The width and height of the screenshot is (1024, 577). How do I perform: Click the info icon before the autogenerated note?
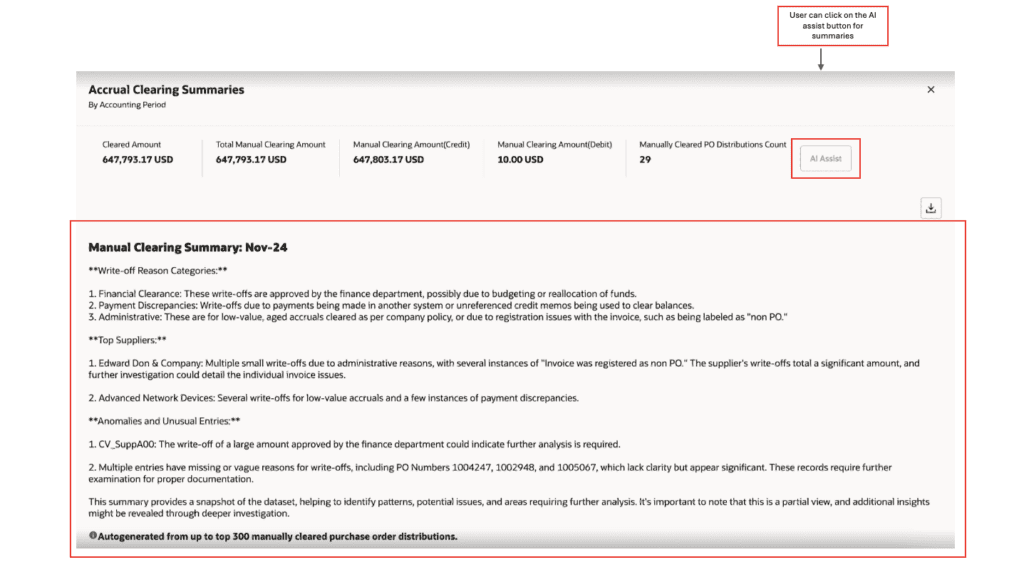(93, 536)
